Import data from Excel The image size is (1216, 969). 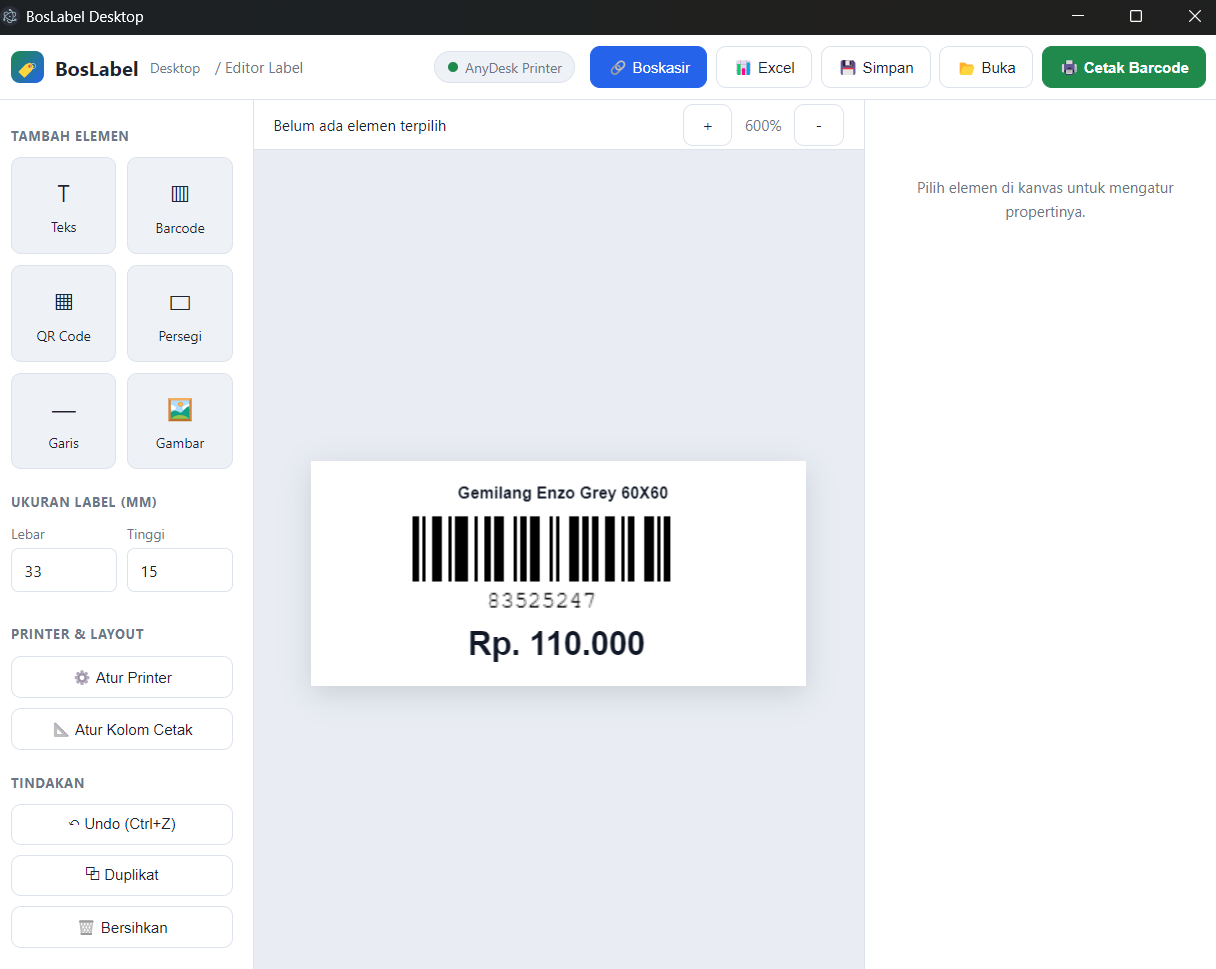tap(764, 67)
